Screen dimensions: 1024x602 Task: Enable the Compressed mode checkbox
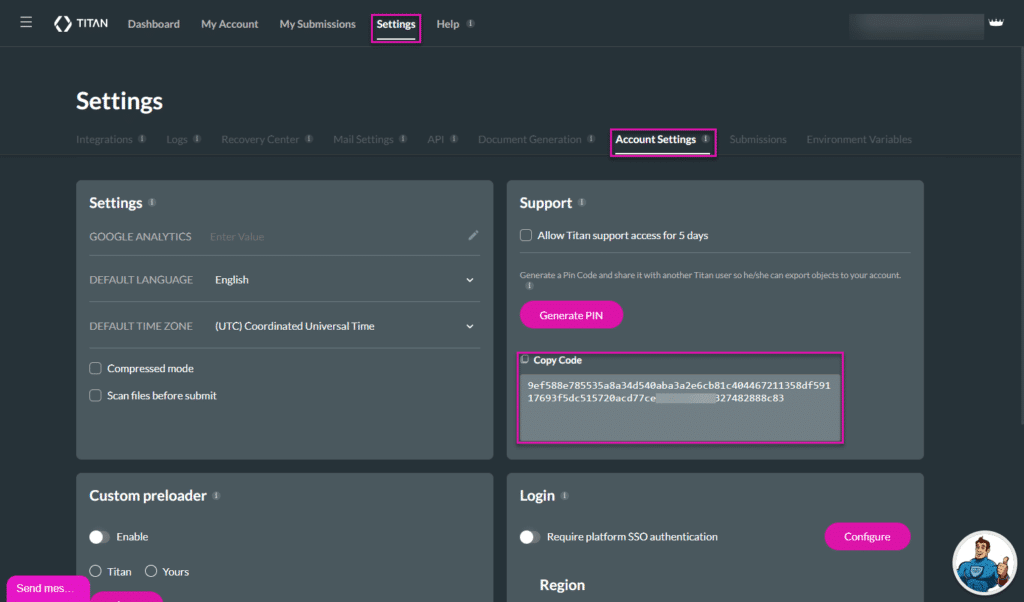(96, 368)
